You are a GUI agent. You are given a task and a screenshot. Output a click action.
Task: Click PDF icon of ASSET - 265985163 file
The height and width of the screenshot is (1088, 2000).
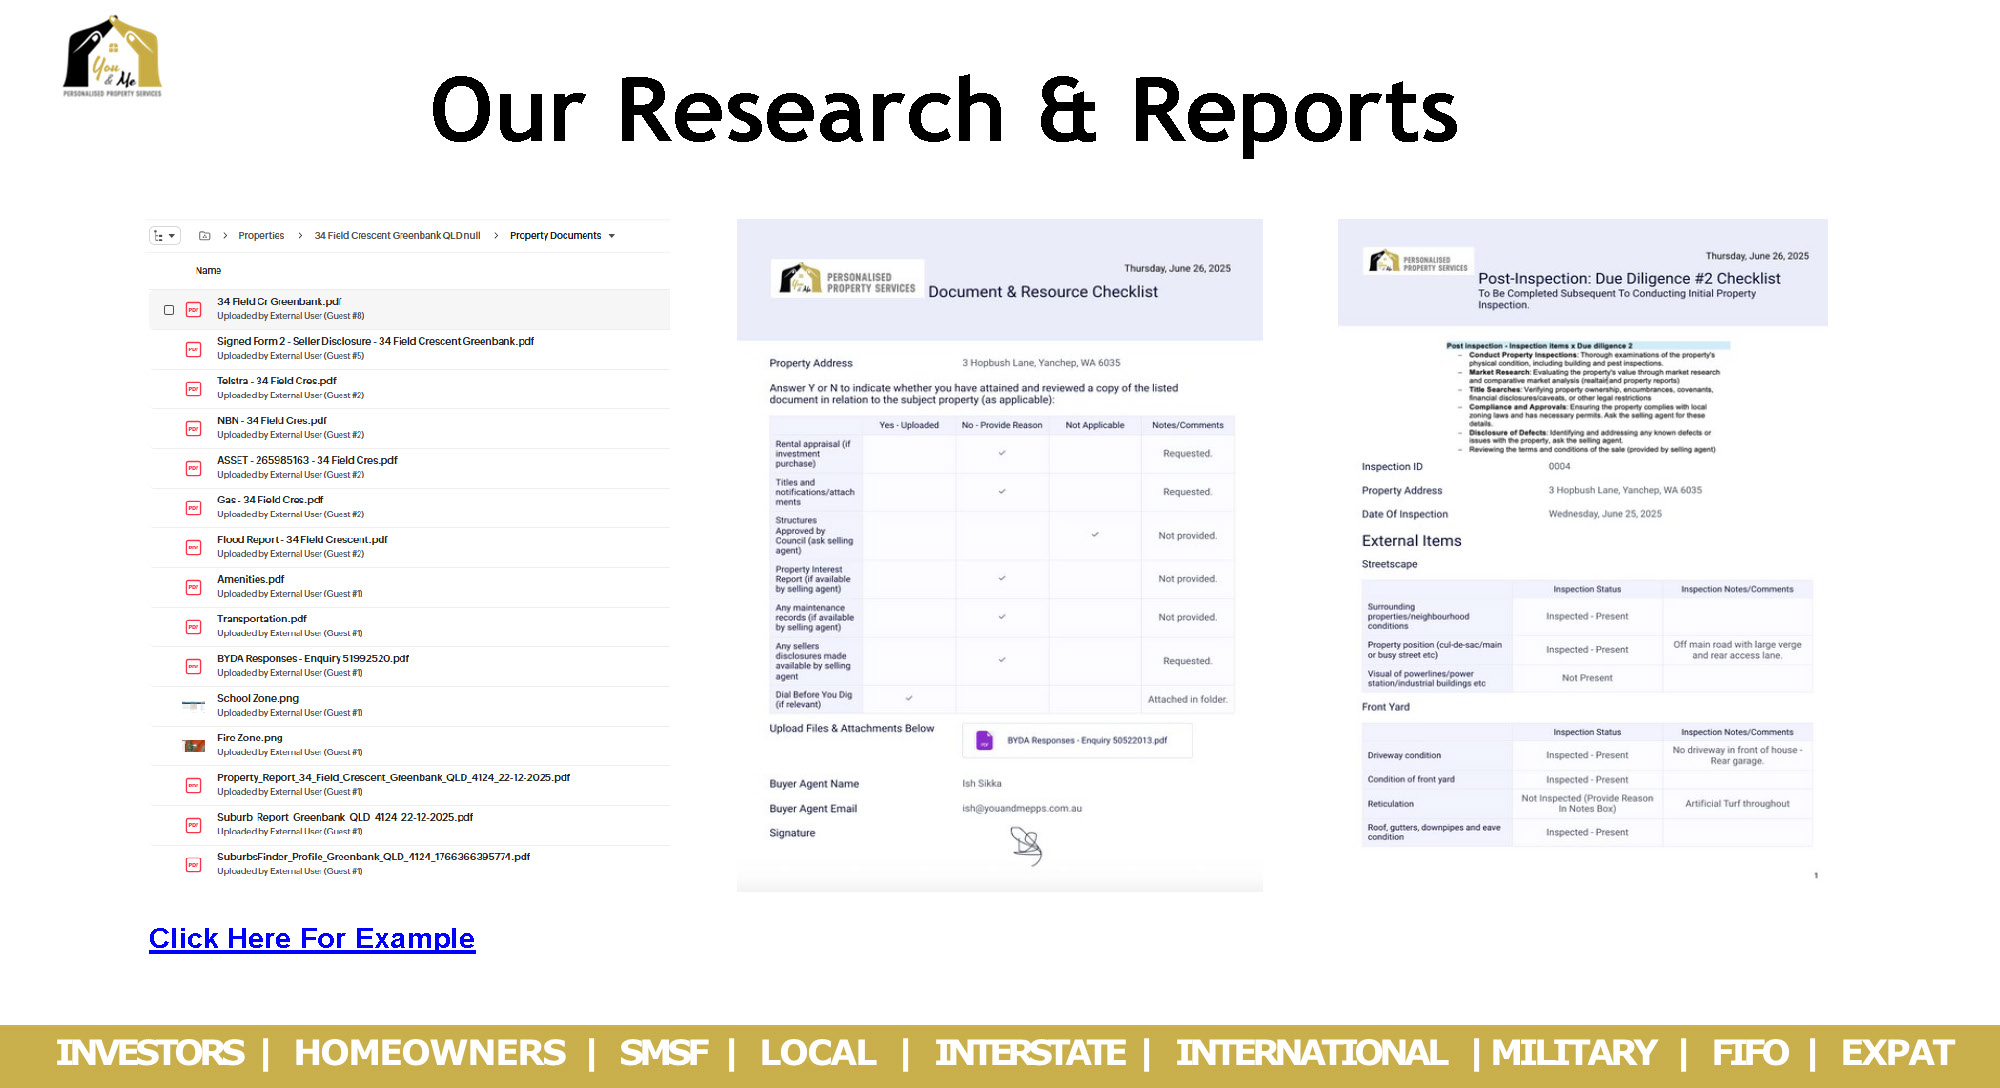(194, 468)
